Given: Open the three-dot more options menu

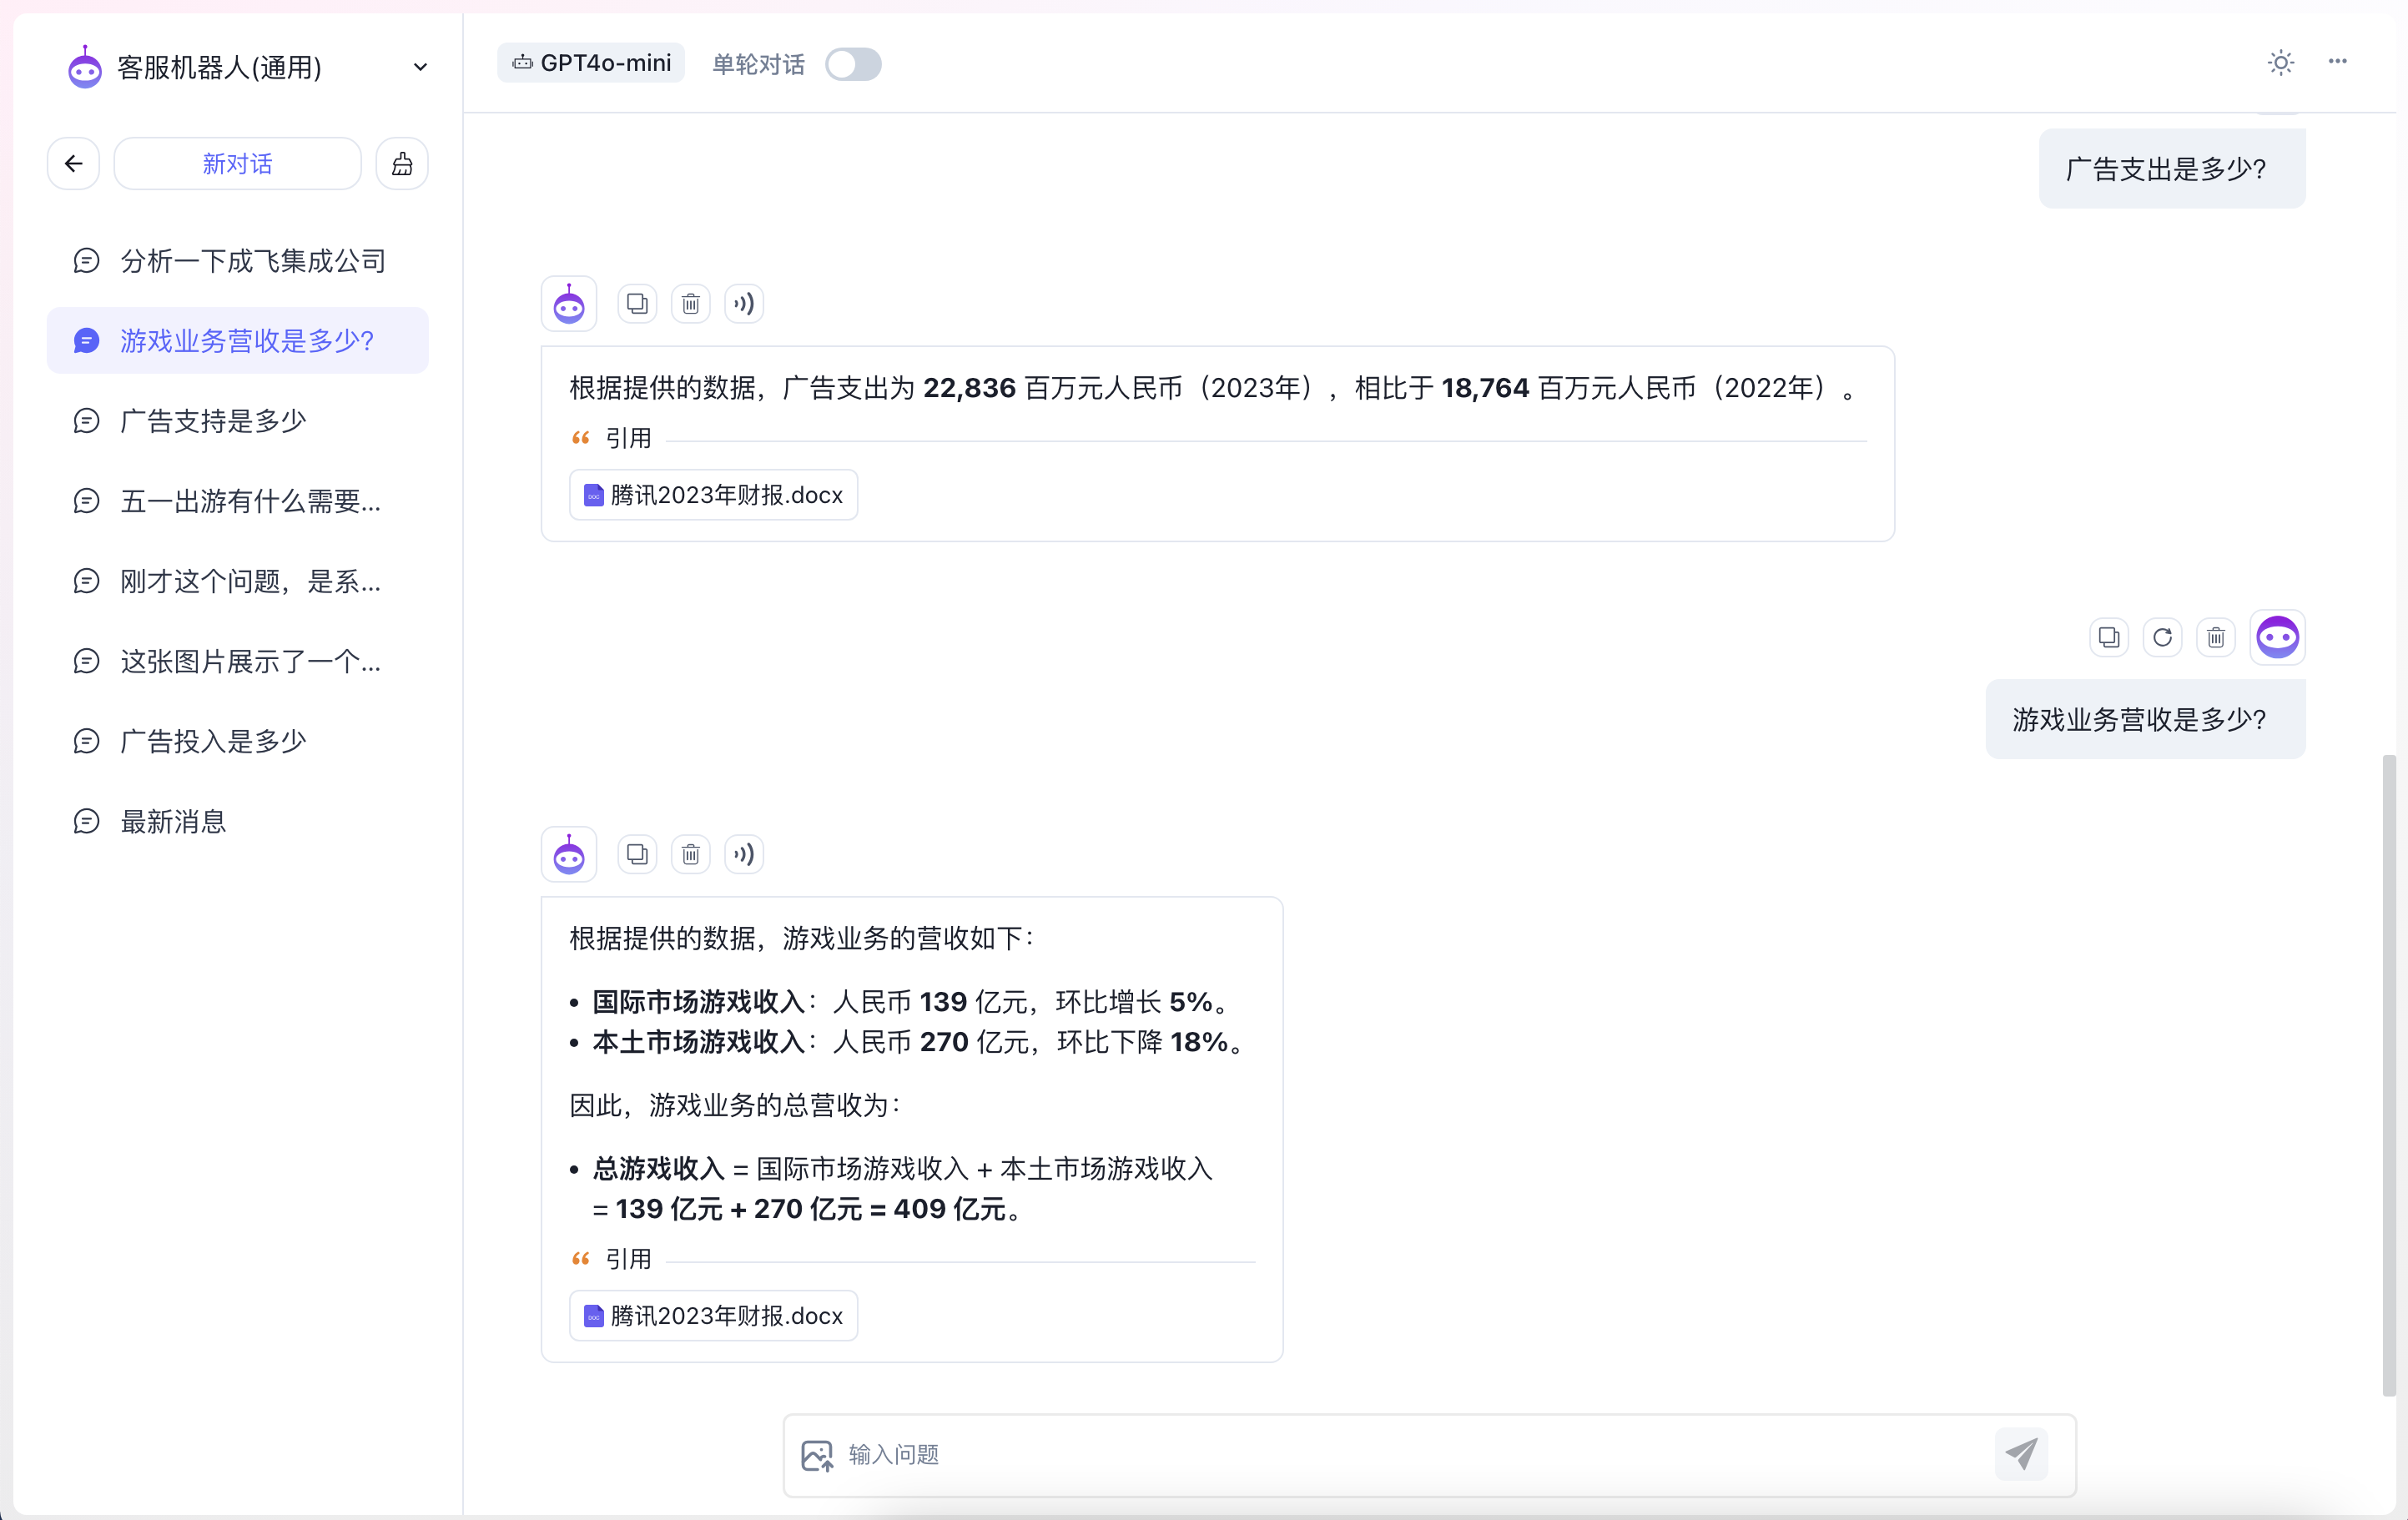Looking at the screenshot, I should coord(2337,62).
